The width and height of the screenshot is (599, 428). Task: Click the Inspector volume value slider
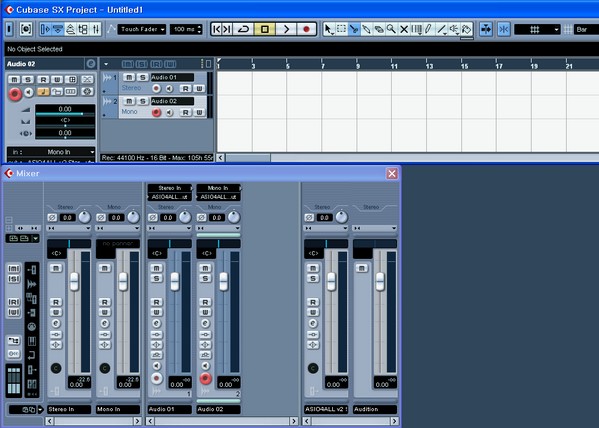65,110
